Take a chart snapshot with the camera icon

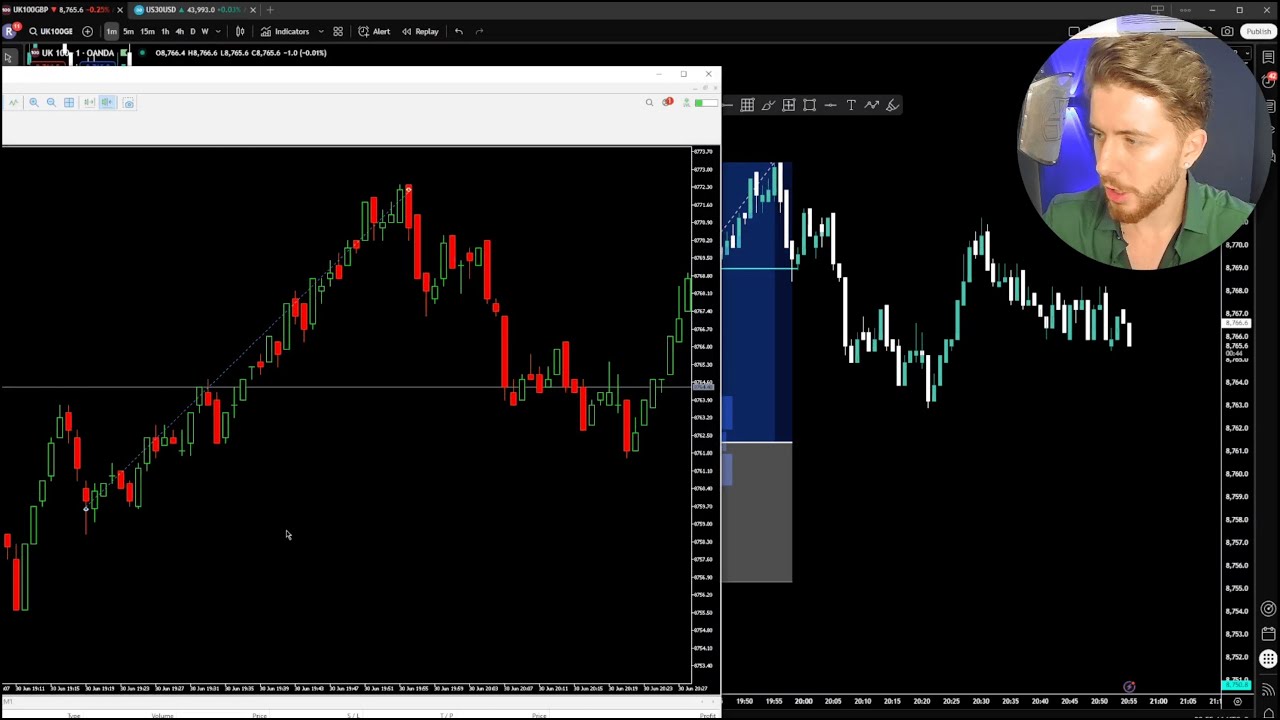coord(1227,31)
